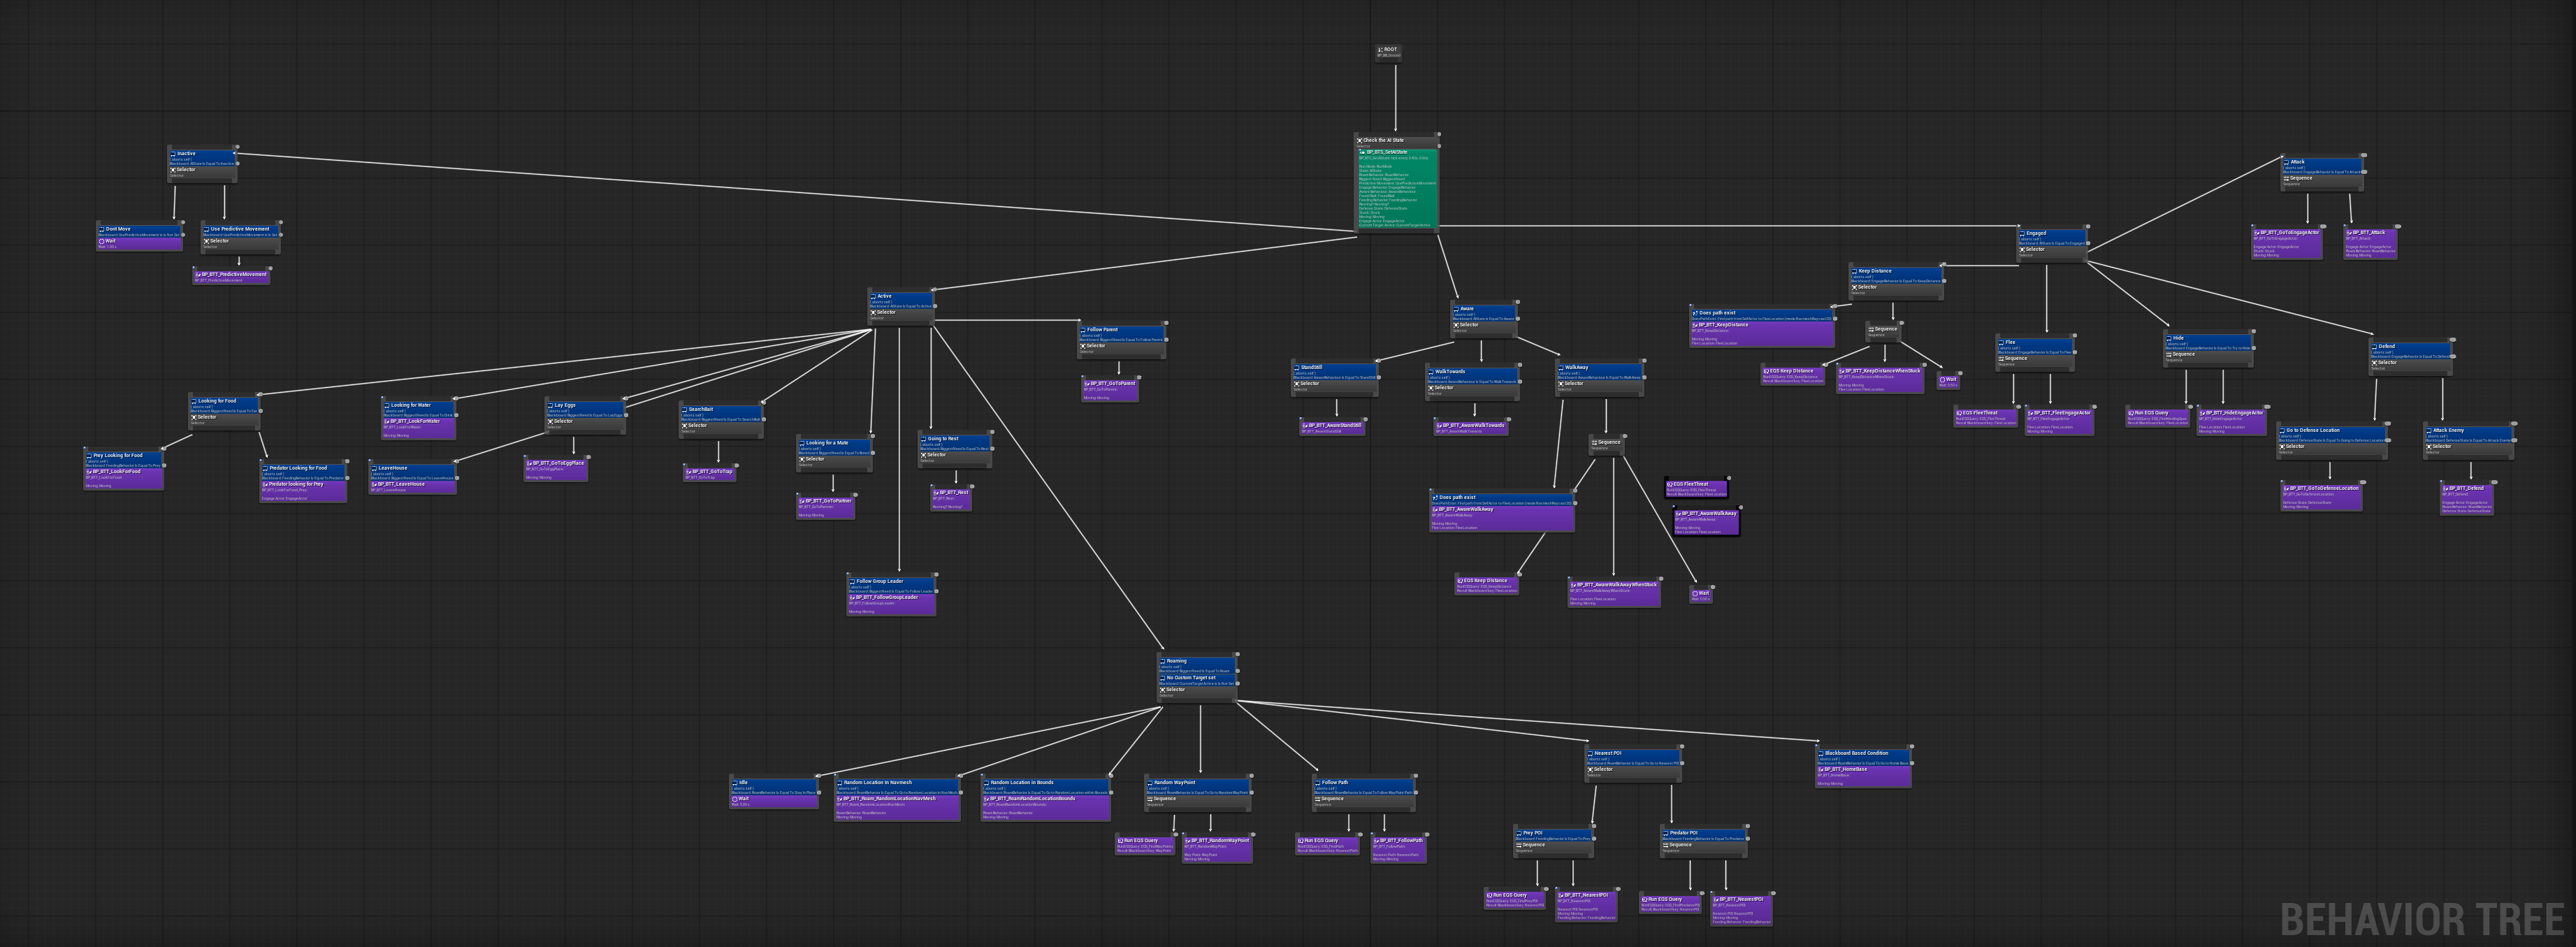
Task: Click the BP_BTT_HideEngageActor task
Action: pyautogui.click(x=2232, y=421)
